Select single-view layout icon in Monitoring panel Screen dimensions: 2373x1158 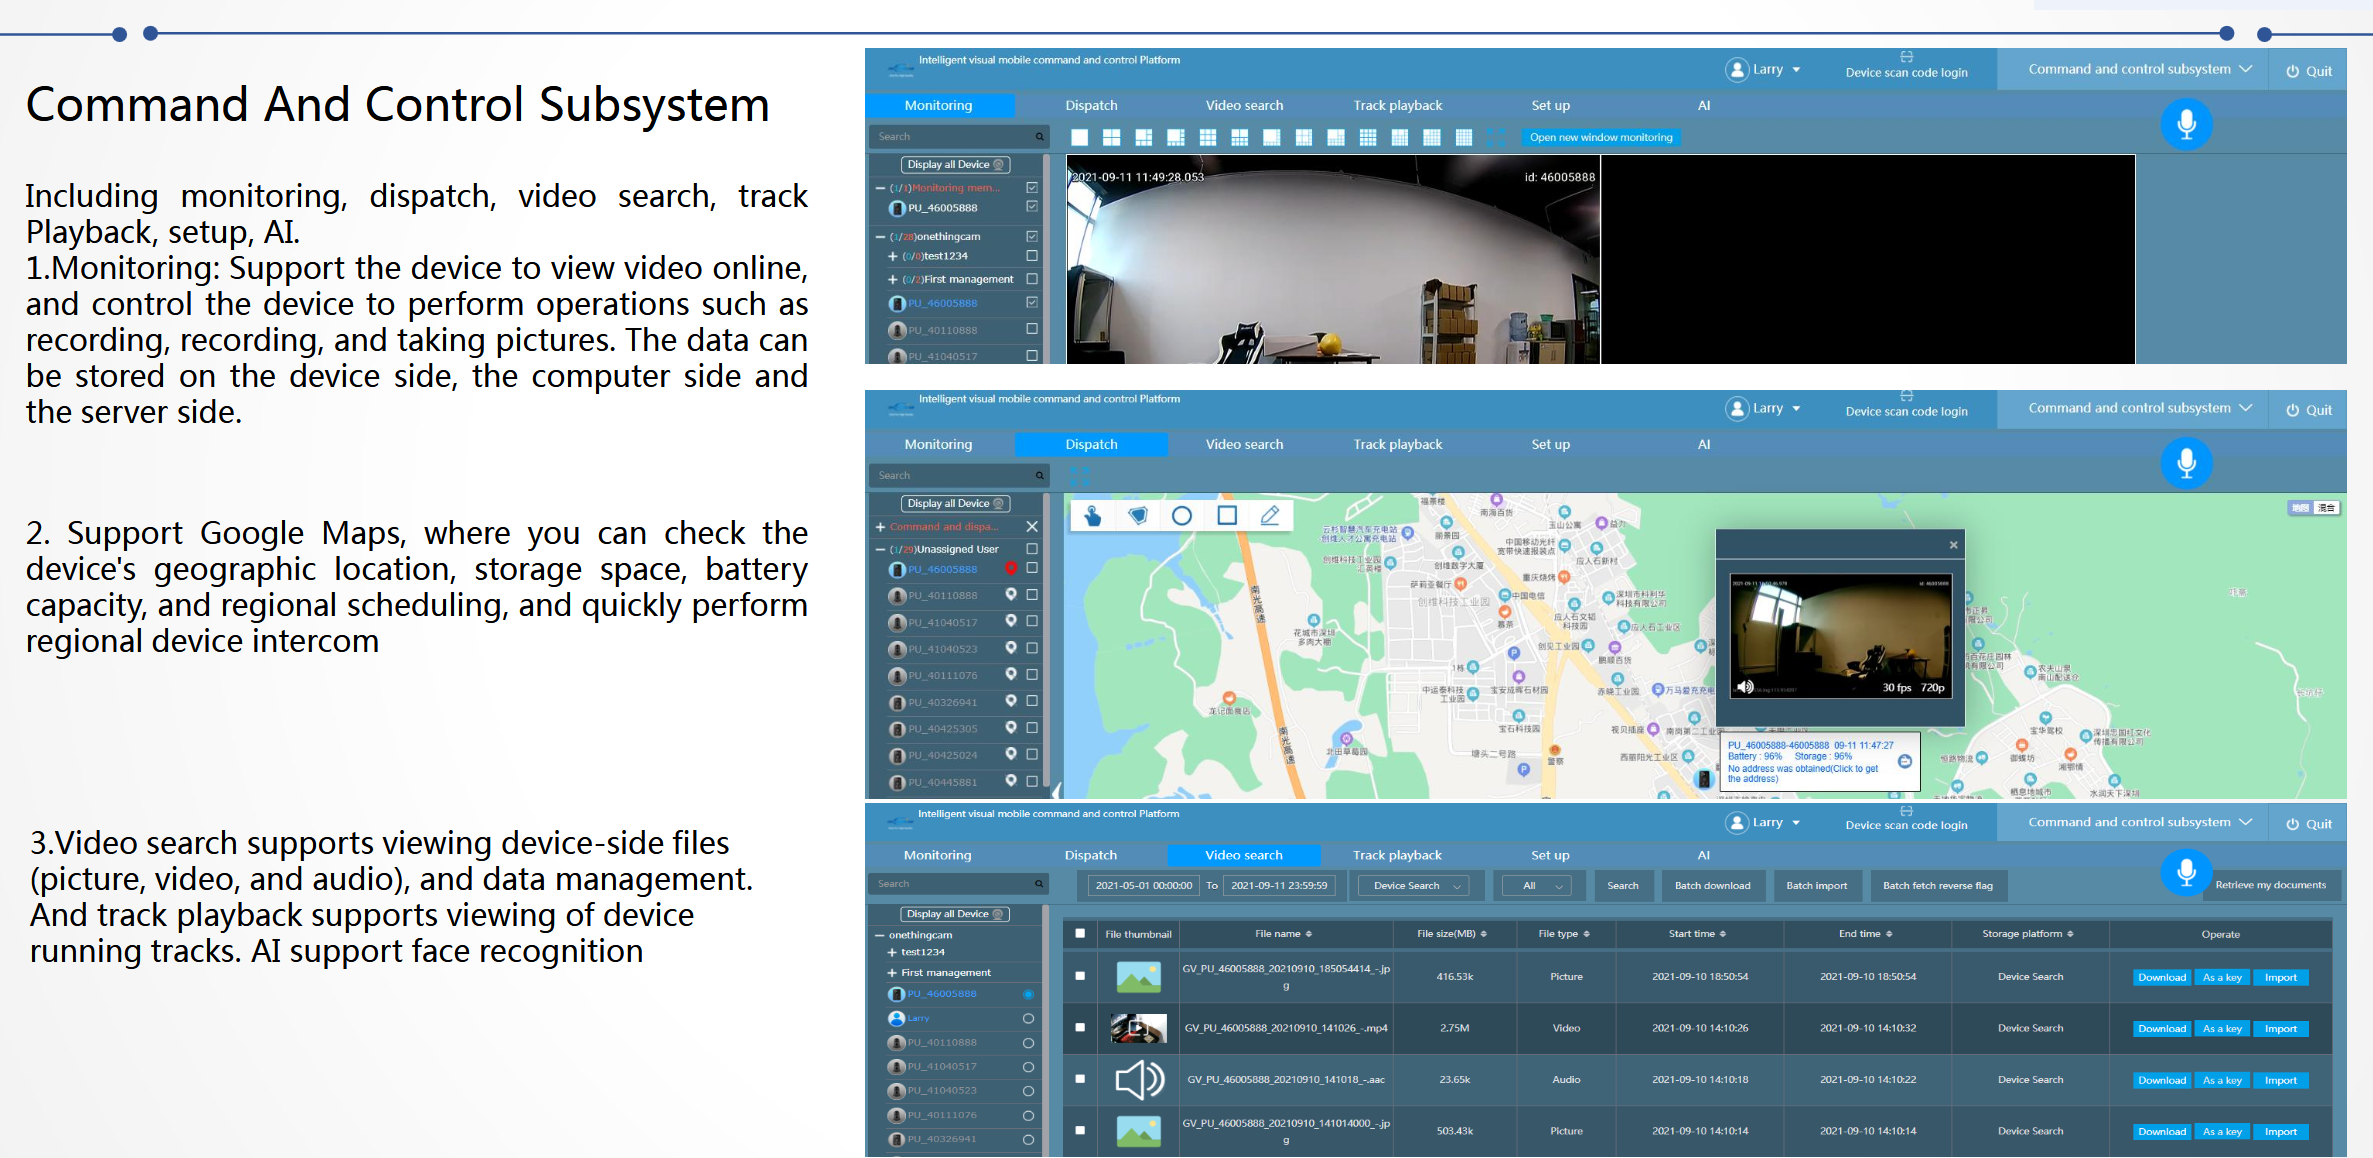(x=1079, y=138)
